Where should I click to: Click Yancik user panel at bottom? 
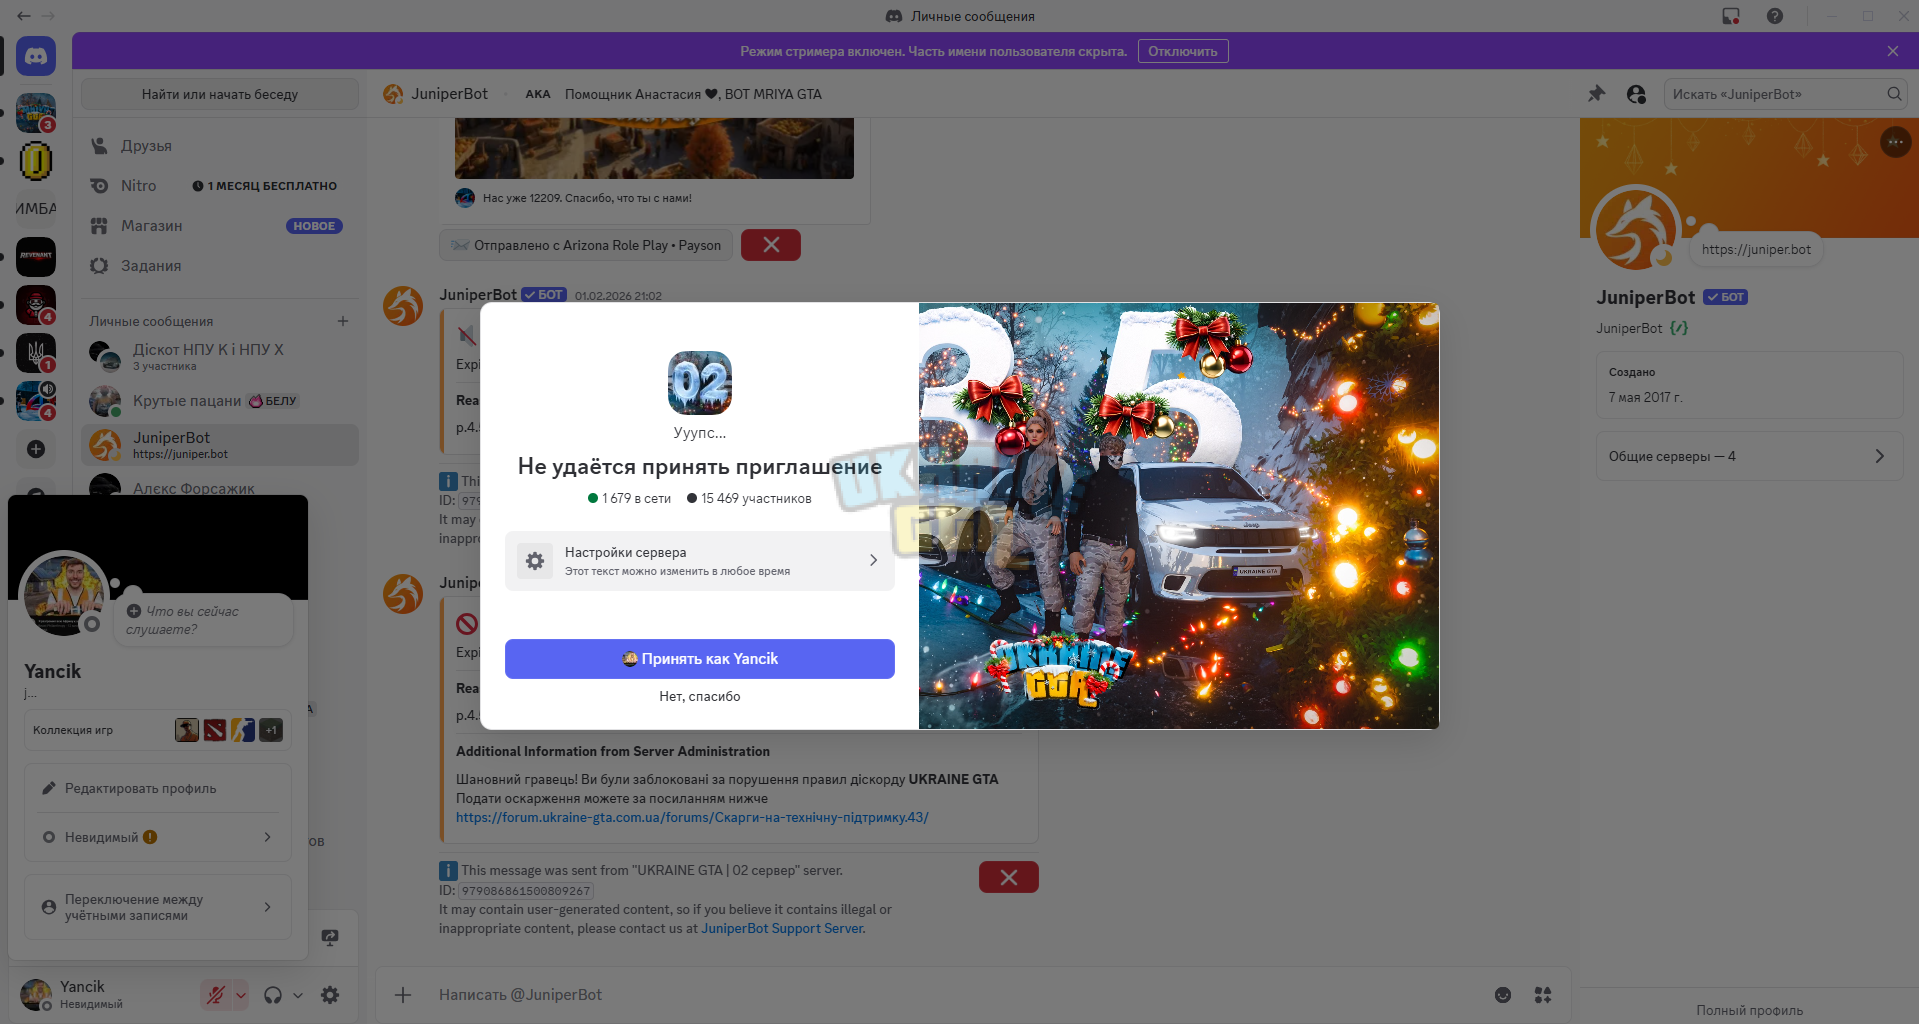(x=105, y=995)
